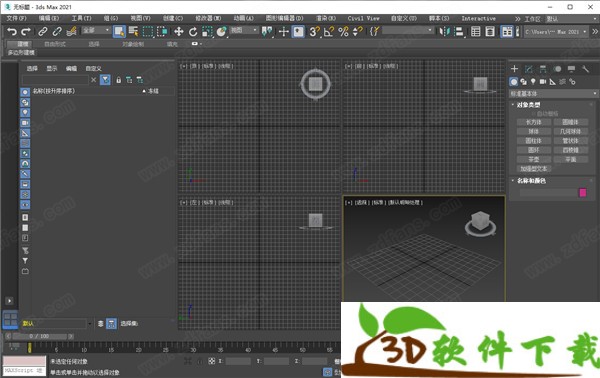Image resolution: width=600 pixels, height=378 pixels.
Task: Click the 加强型文本 TextPlus button
Action: (533, 169)
